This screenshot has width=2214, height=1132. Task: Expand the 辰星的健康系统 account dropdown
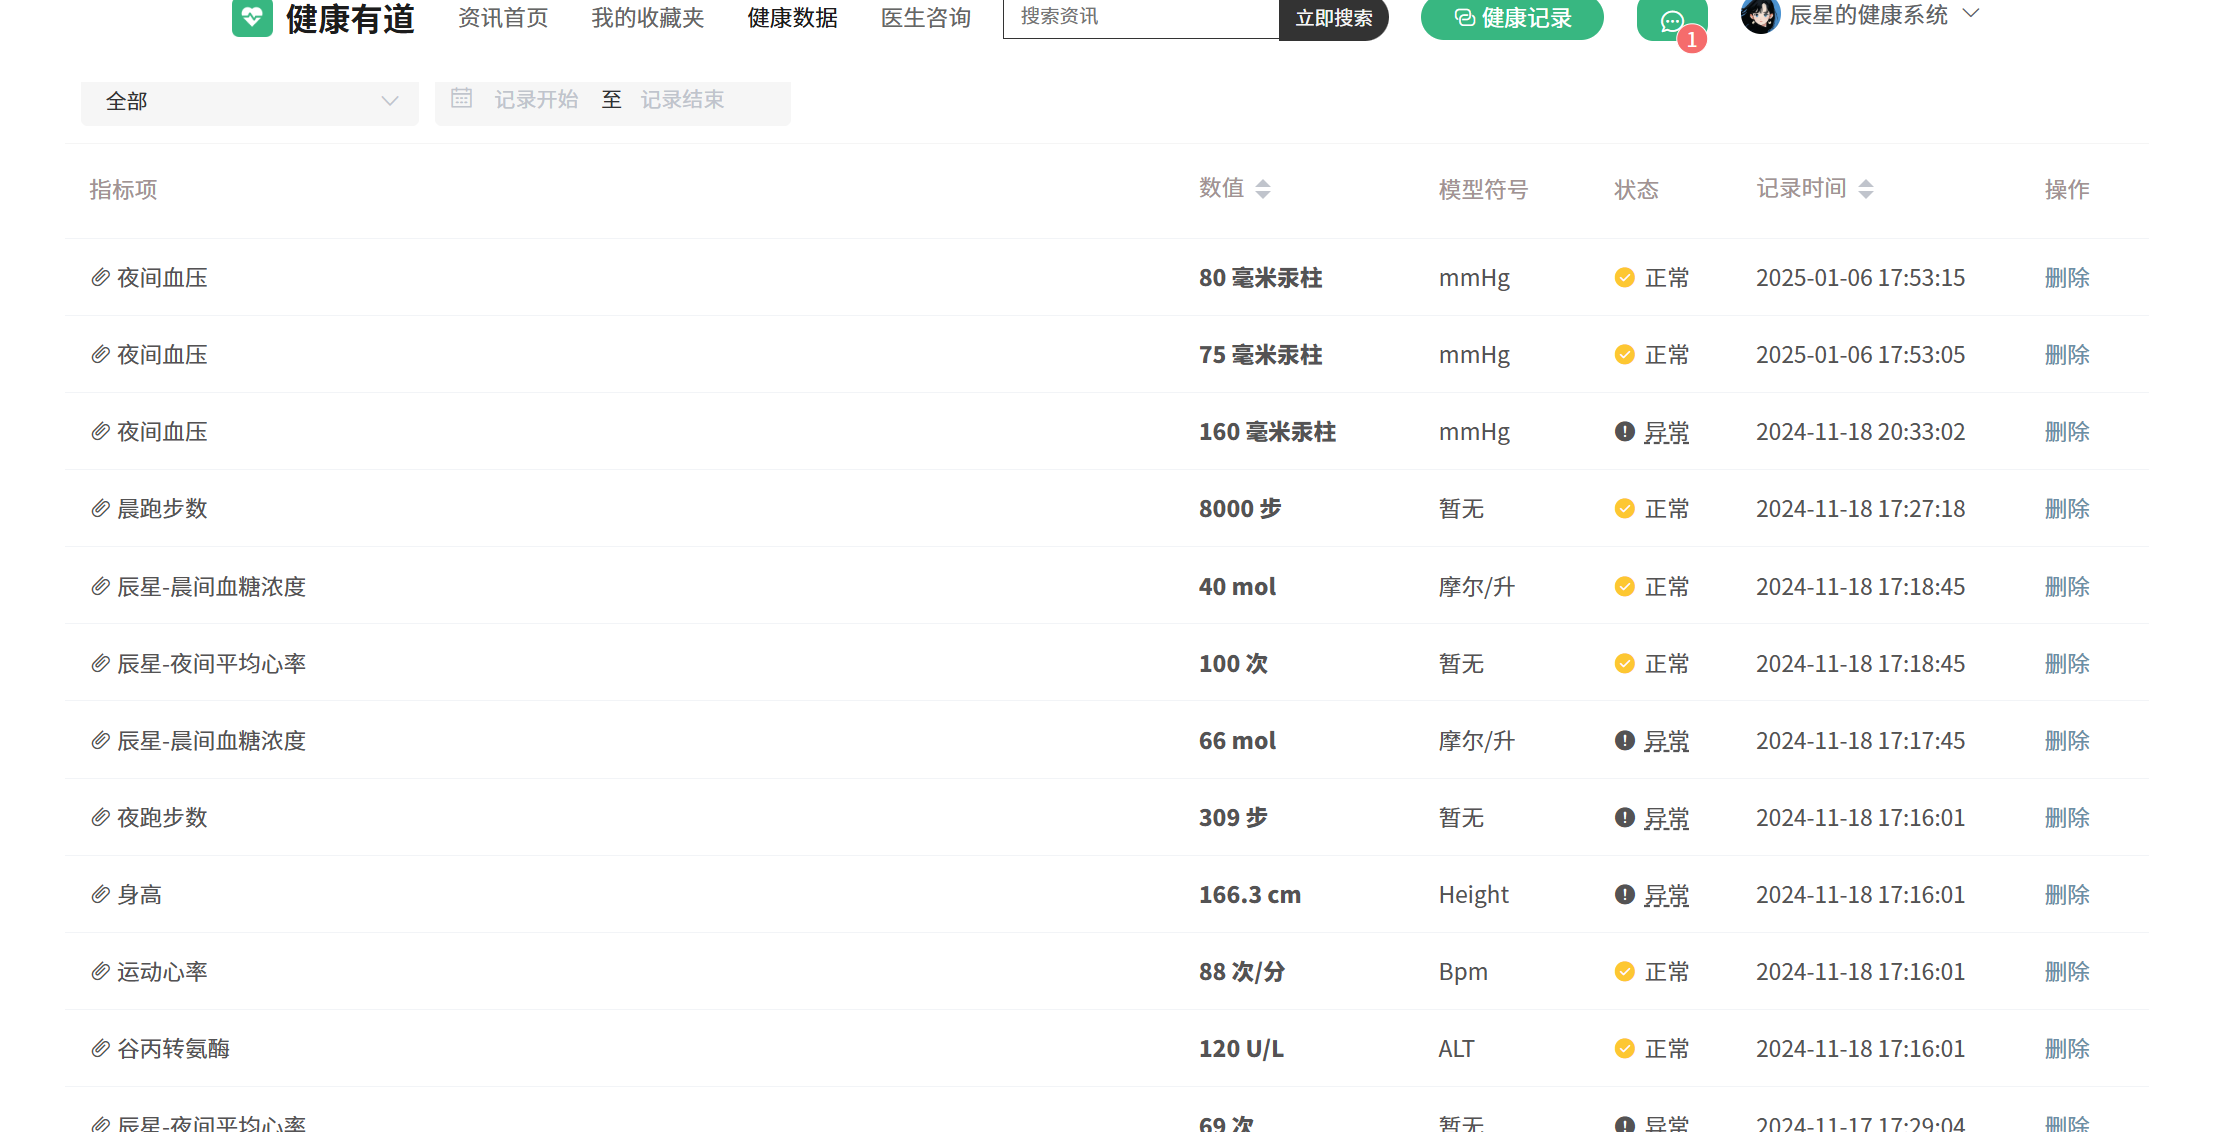[x=1969, y=15]
